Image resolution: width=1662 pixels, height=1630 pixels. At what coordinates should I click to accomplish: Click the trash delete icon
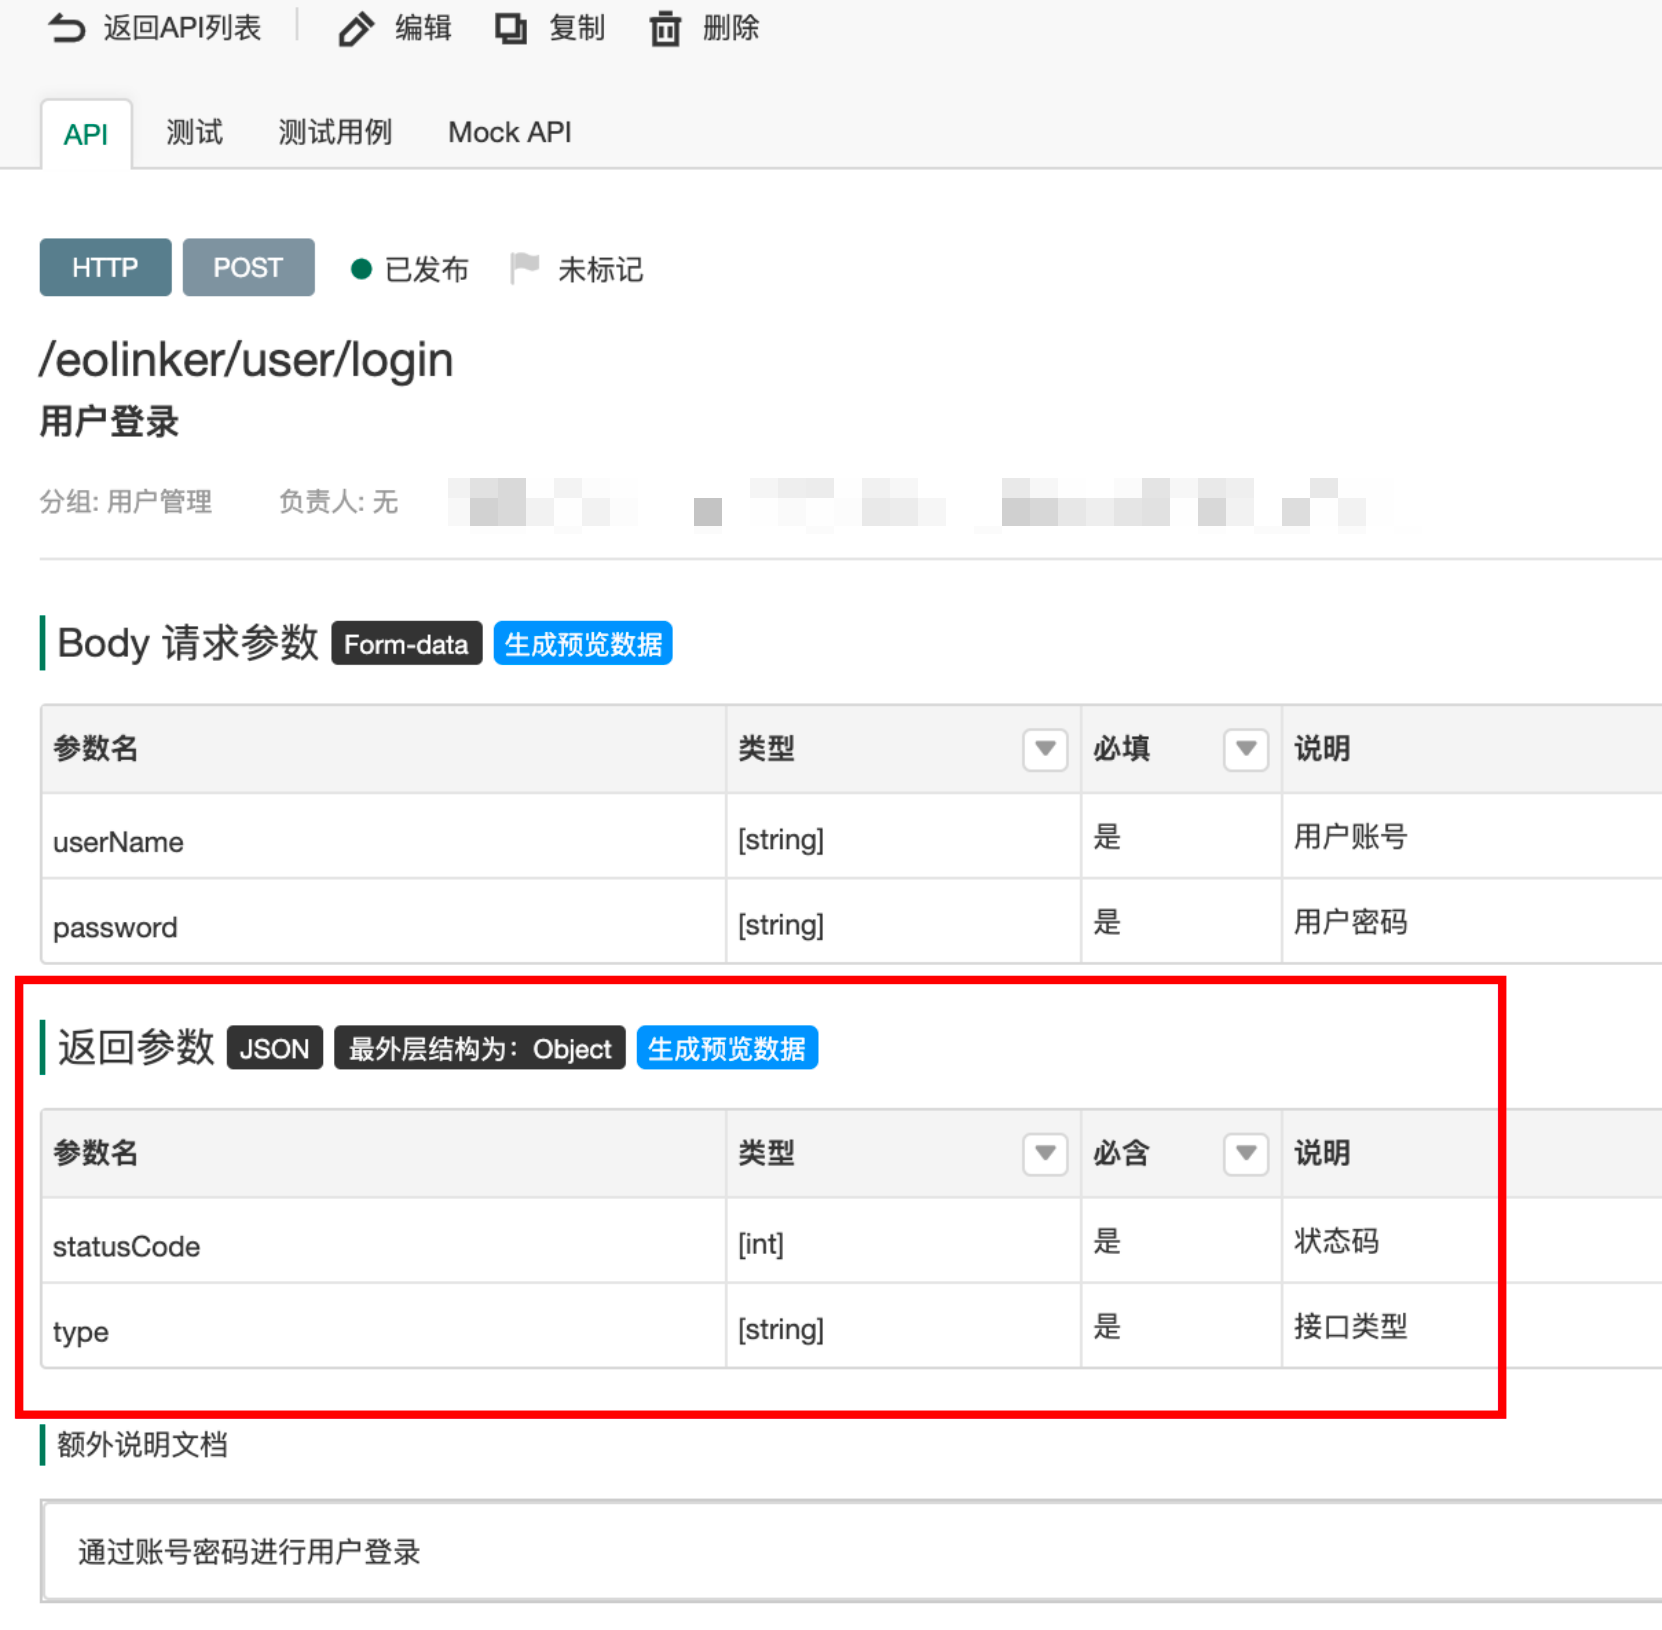point(665,29)
